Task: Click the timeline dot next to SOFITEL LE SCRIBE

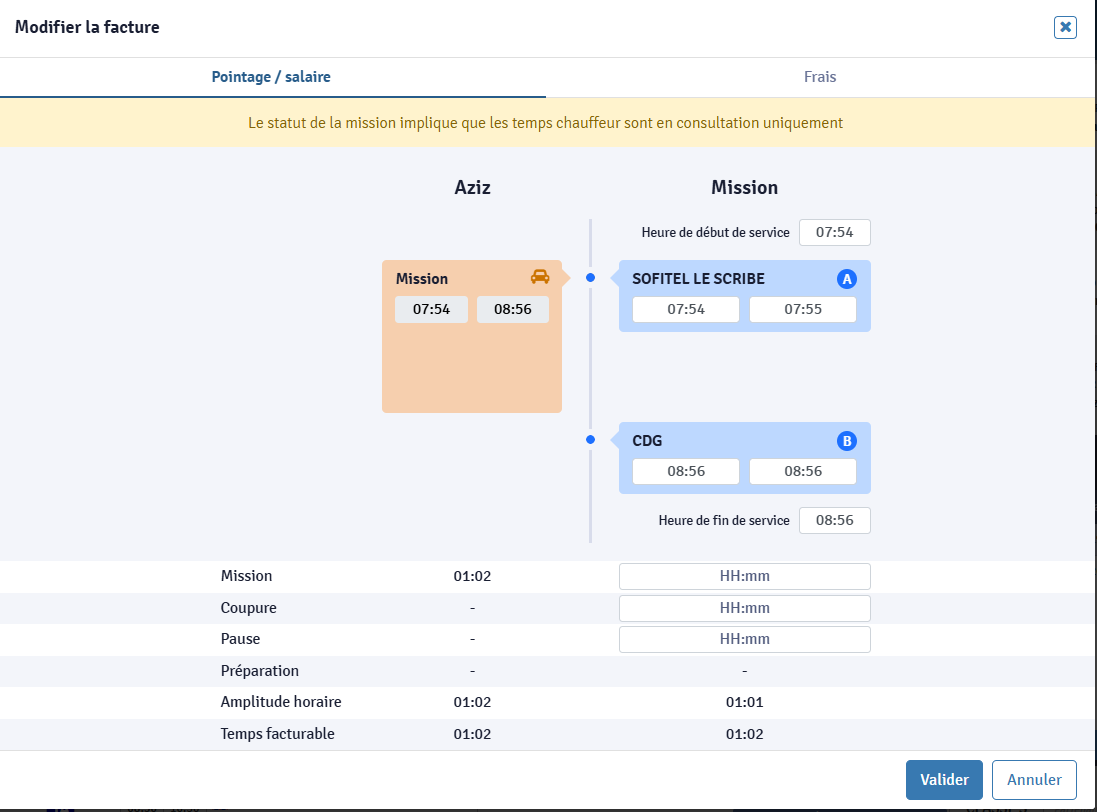Action: point(590,278)
